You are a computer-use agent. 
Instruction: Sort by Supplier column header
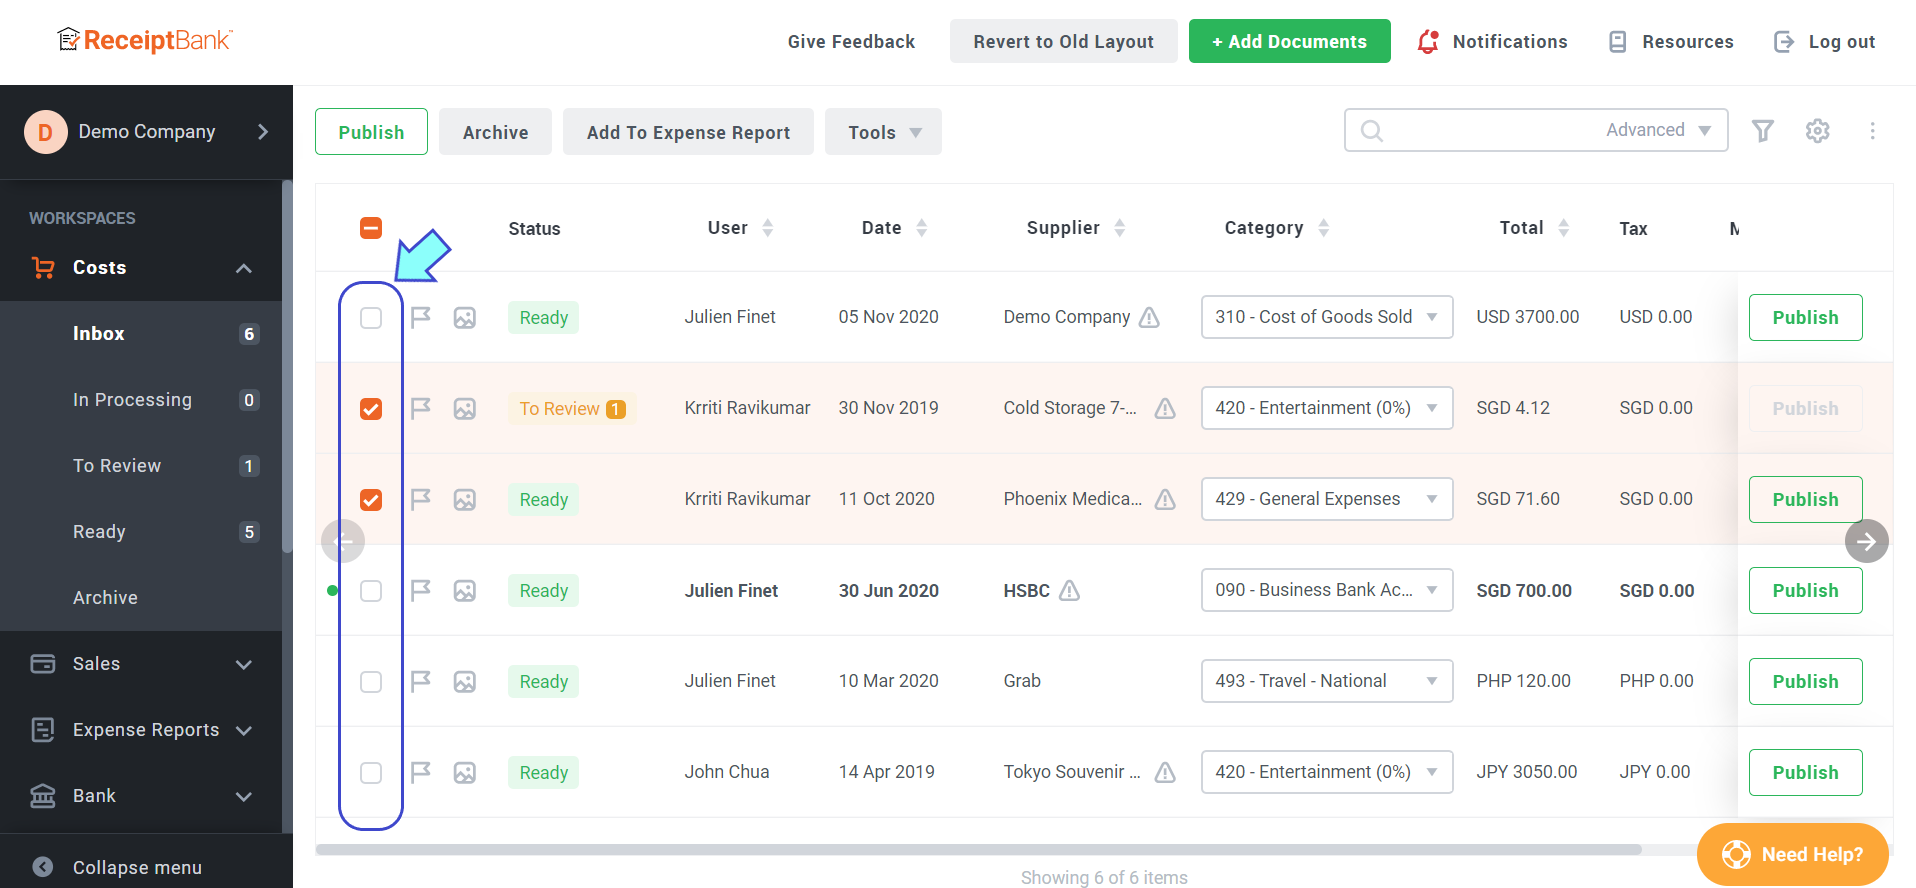pyautogui.click(x=1076, y=228)
